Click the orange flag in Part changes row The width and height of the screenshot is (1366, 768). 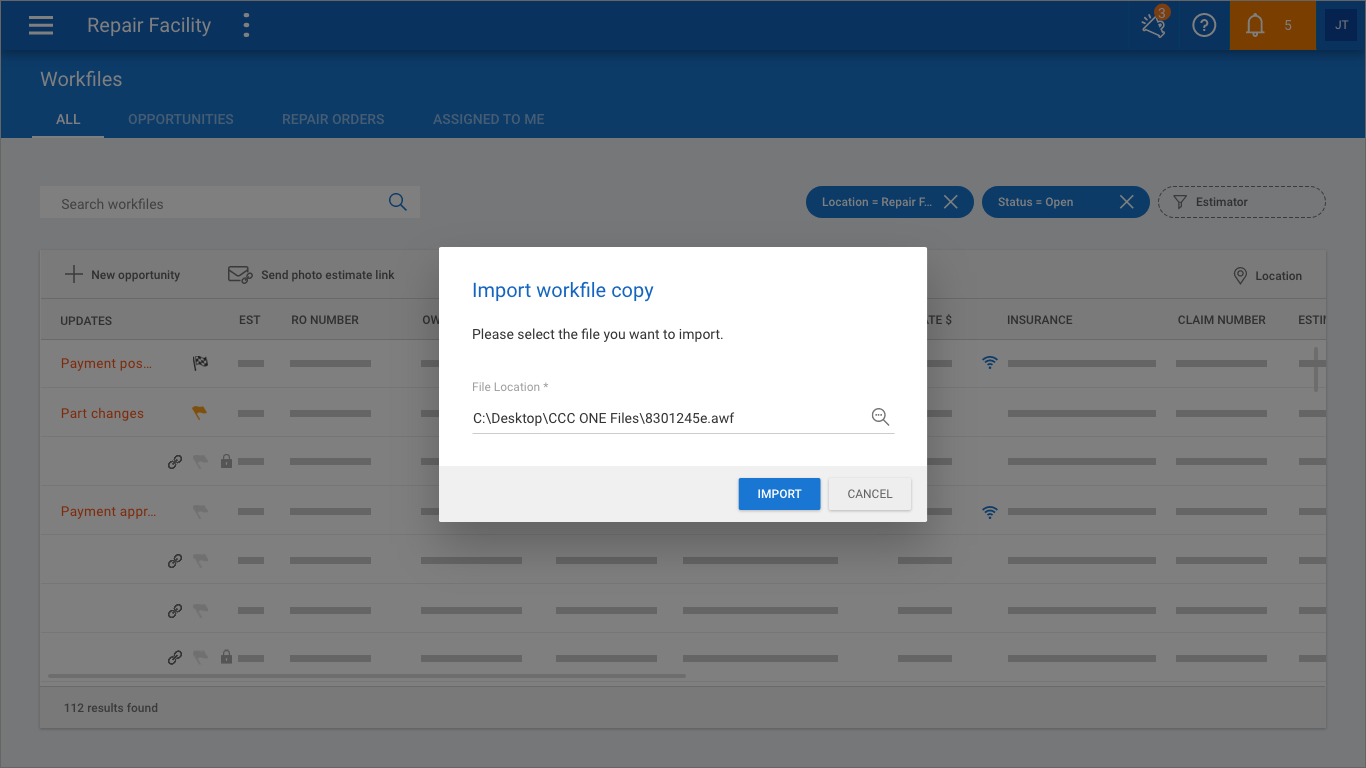(x=200, y=413)
